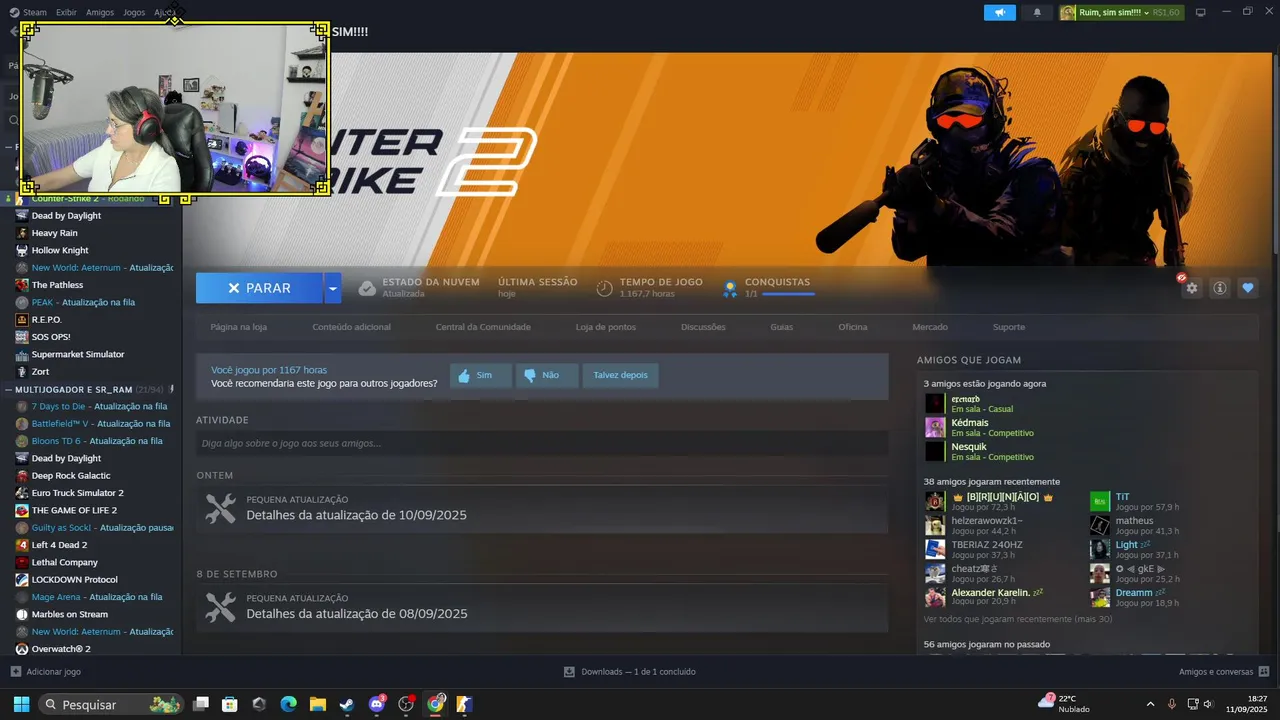This screenshot has height=720, width=1280.
Task: Click the Amigos e conversas chat icon
Action: click(x=1264, y=672)
